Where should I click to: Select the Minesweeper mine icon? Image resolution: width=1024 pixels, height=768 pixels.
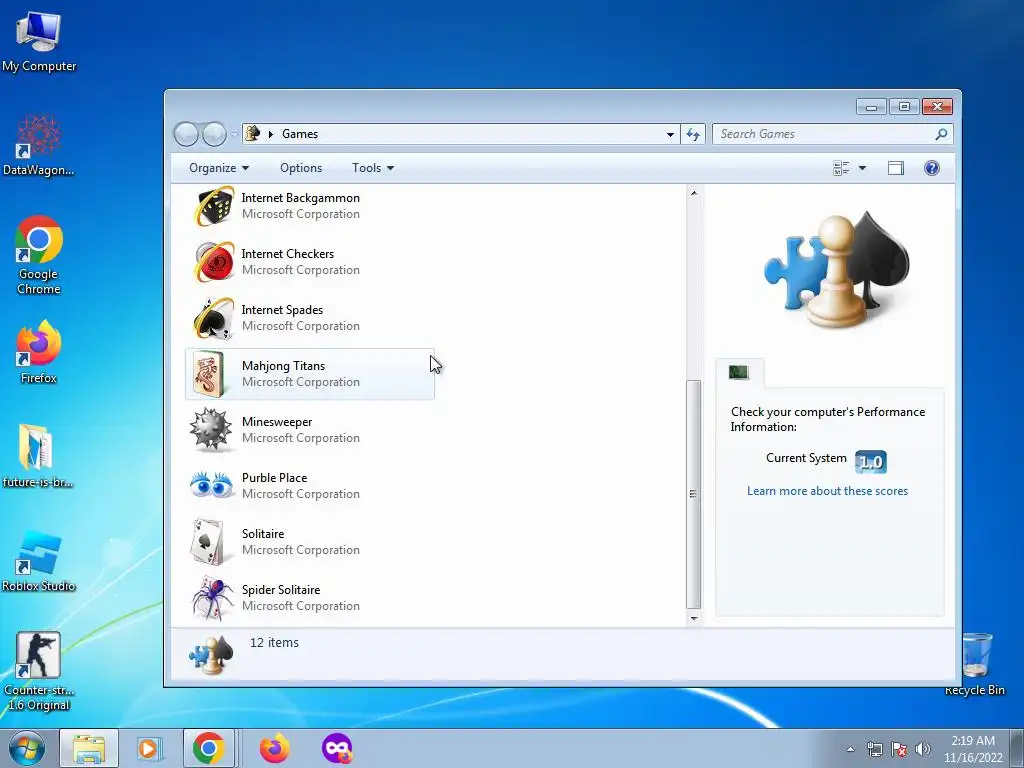tap(210, 430)
